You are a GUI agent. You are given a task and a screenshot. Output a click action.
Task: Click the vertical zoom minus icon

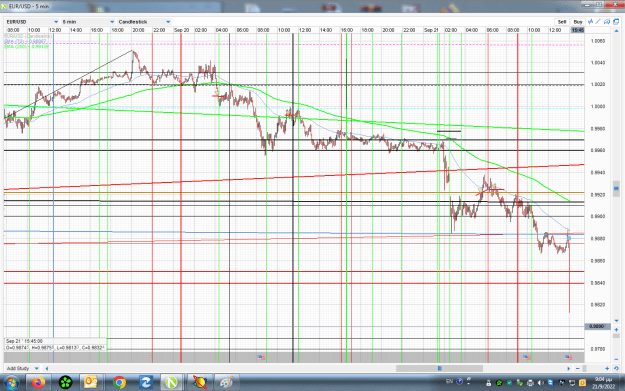click(616, 359)
